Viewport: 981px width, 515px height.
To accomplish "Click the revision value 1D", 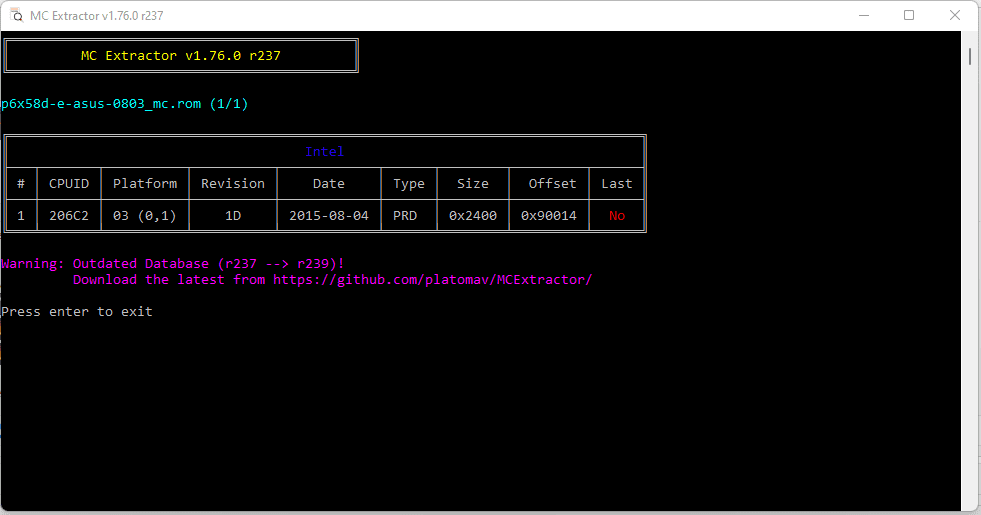I will [233, 216].
